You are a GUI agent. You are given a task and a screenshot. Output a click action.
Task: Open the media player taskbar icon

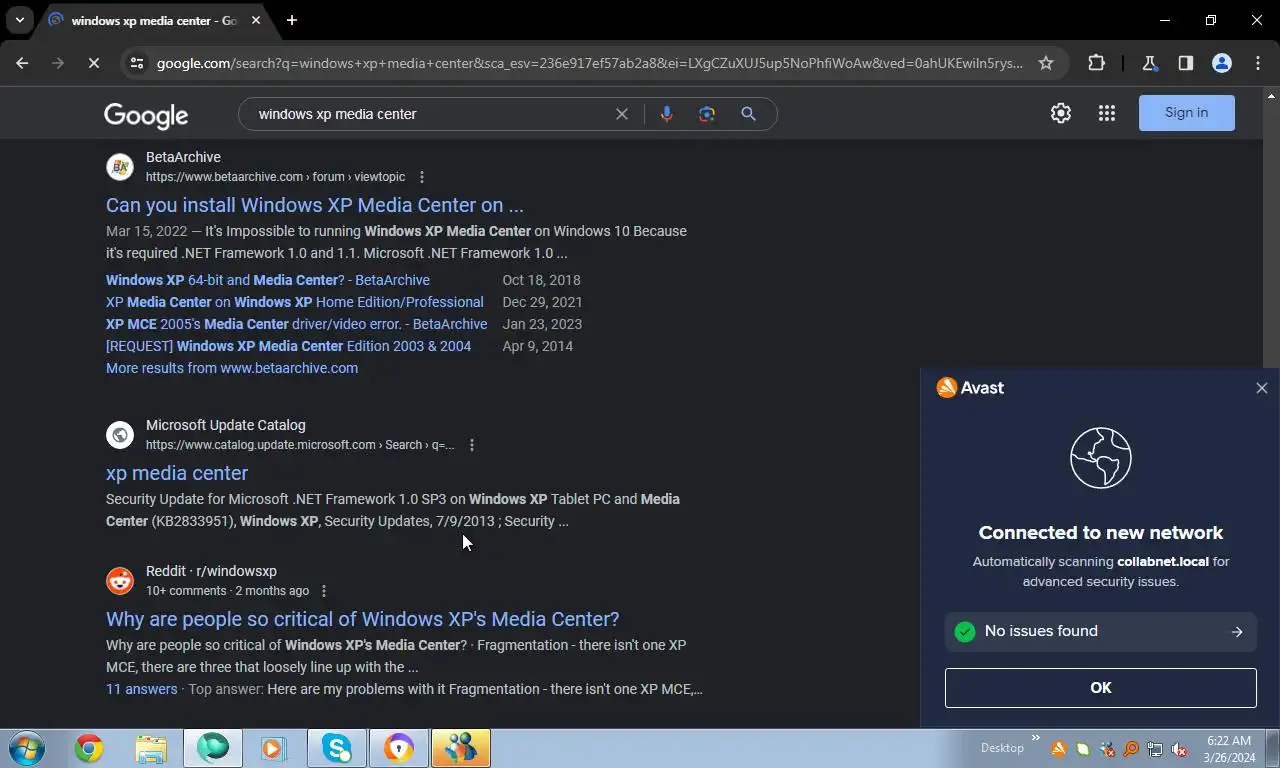click(x=274, y=748)
